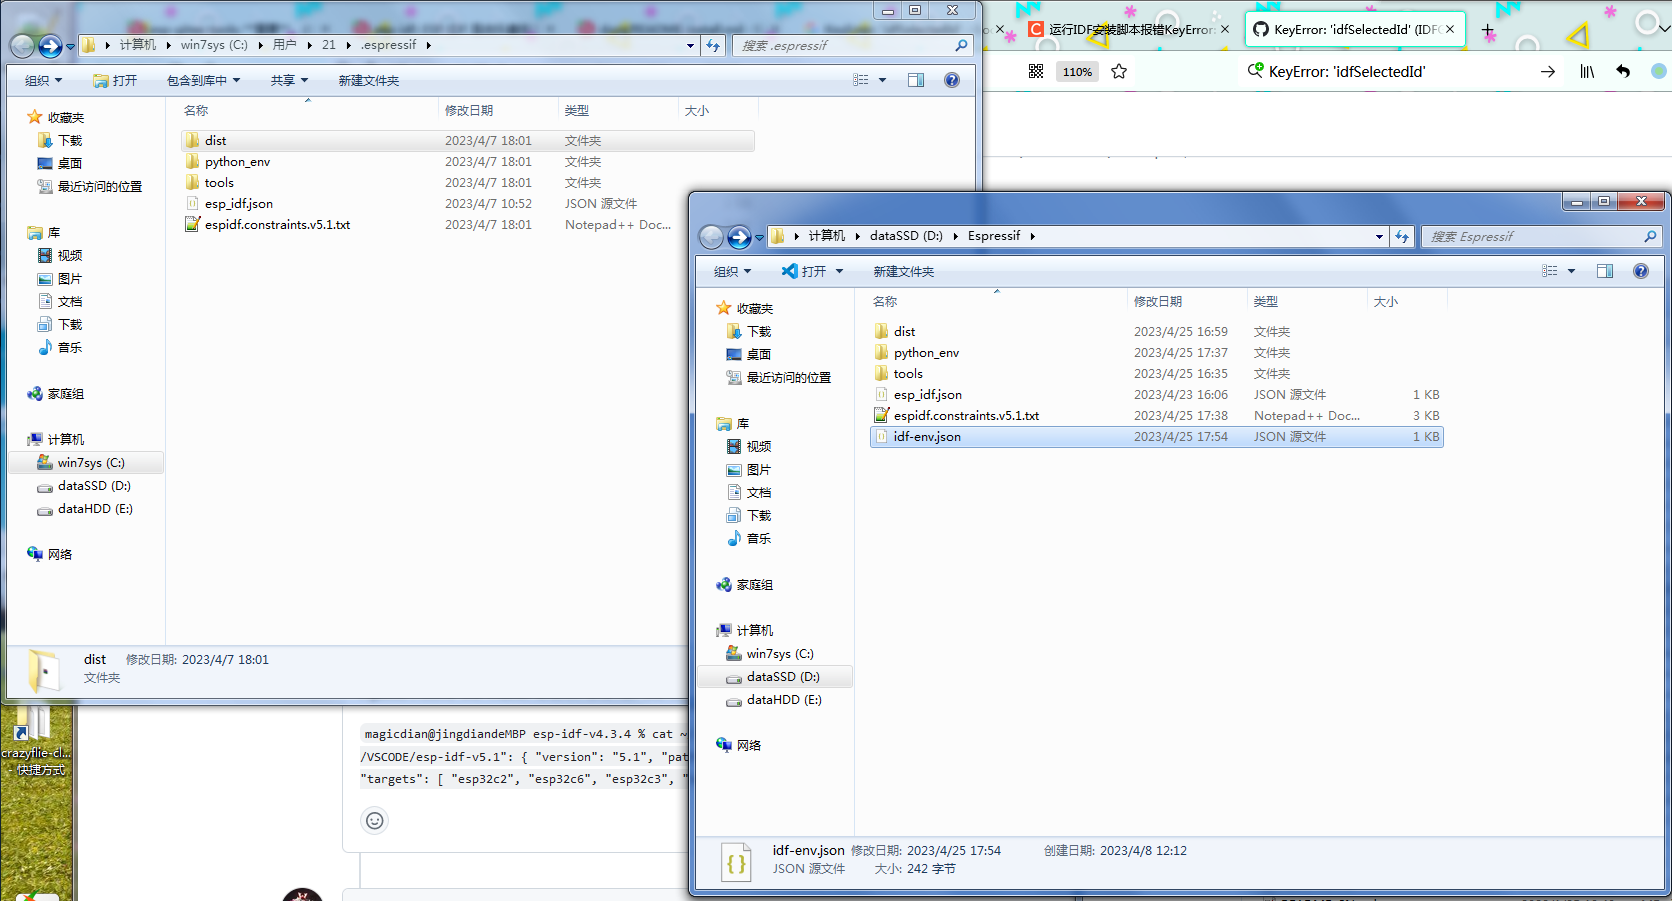This screenshot has width=1672, height=901.
Task: Open help in .espressif explorer window
Action: point(952,80)
